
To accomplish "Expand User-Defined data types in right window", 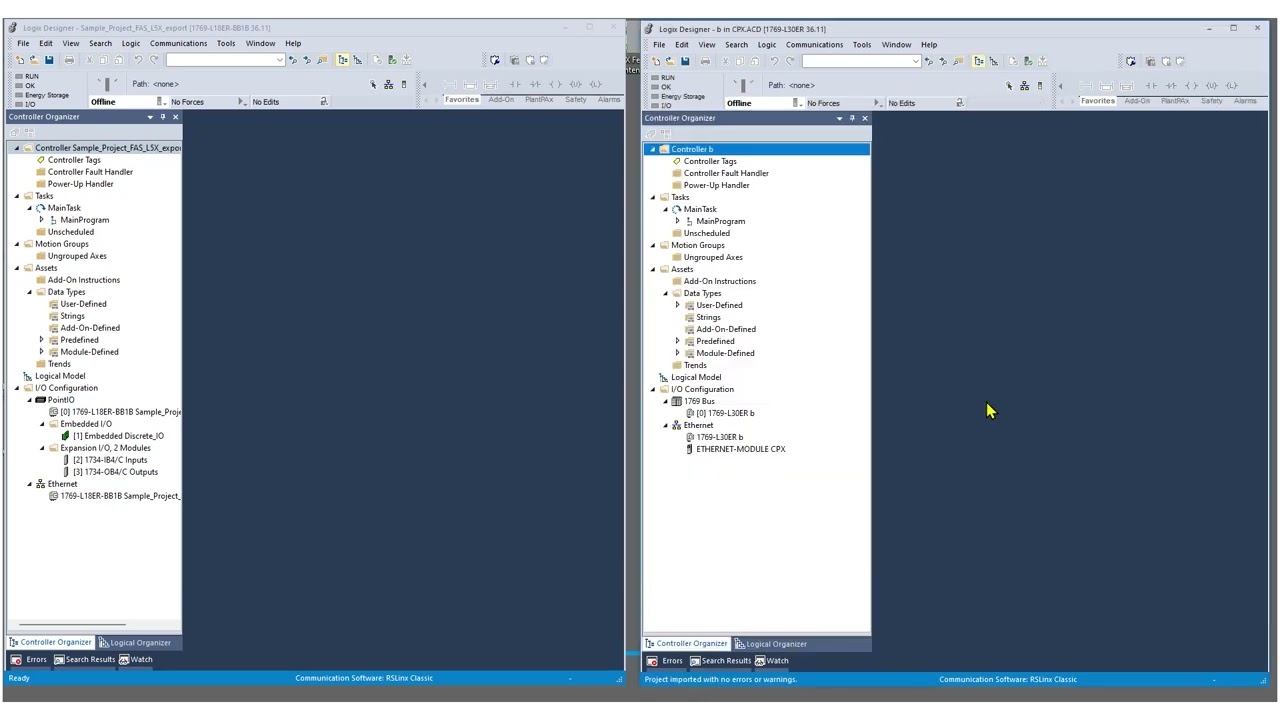I will pyautogui.click(x=677, y=305).
